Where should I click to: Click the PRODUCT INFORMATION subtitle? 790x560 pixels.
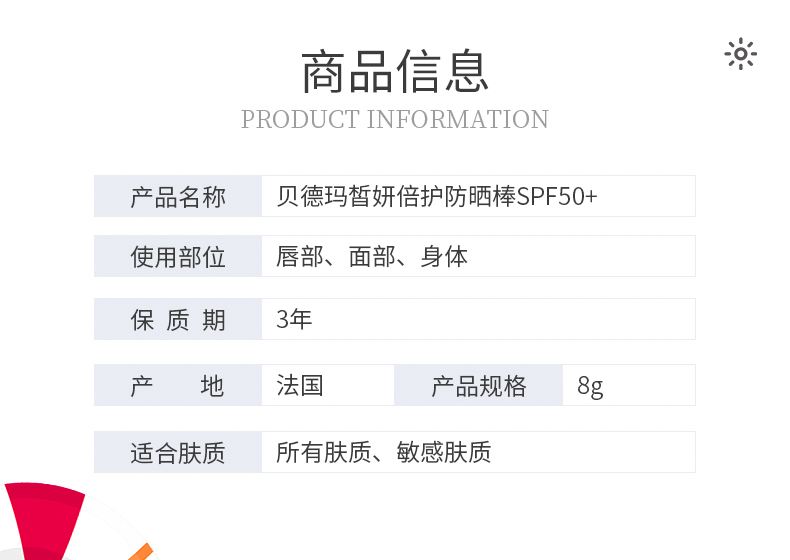tap(394, 119)
